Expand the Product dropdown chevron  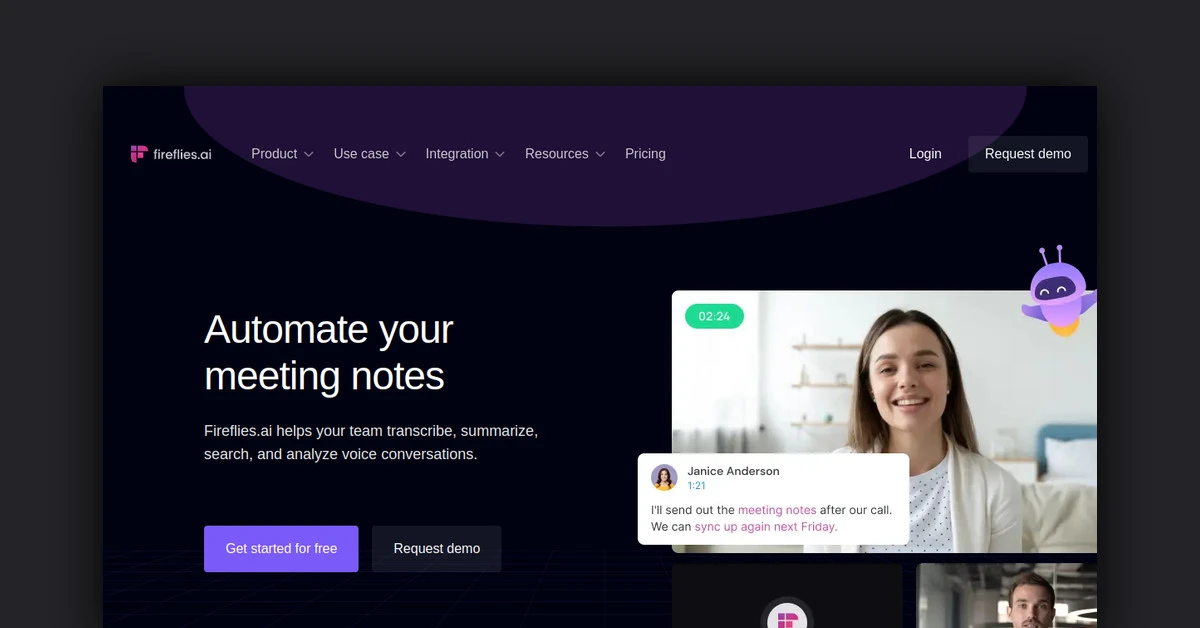(x=309, y=155)
